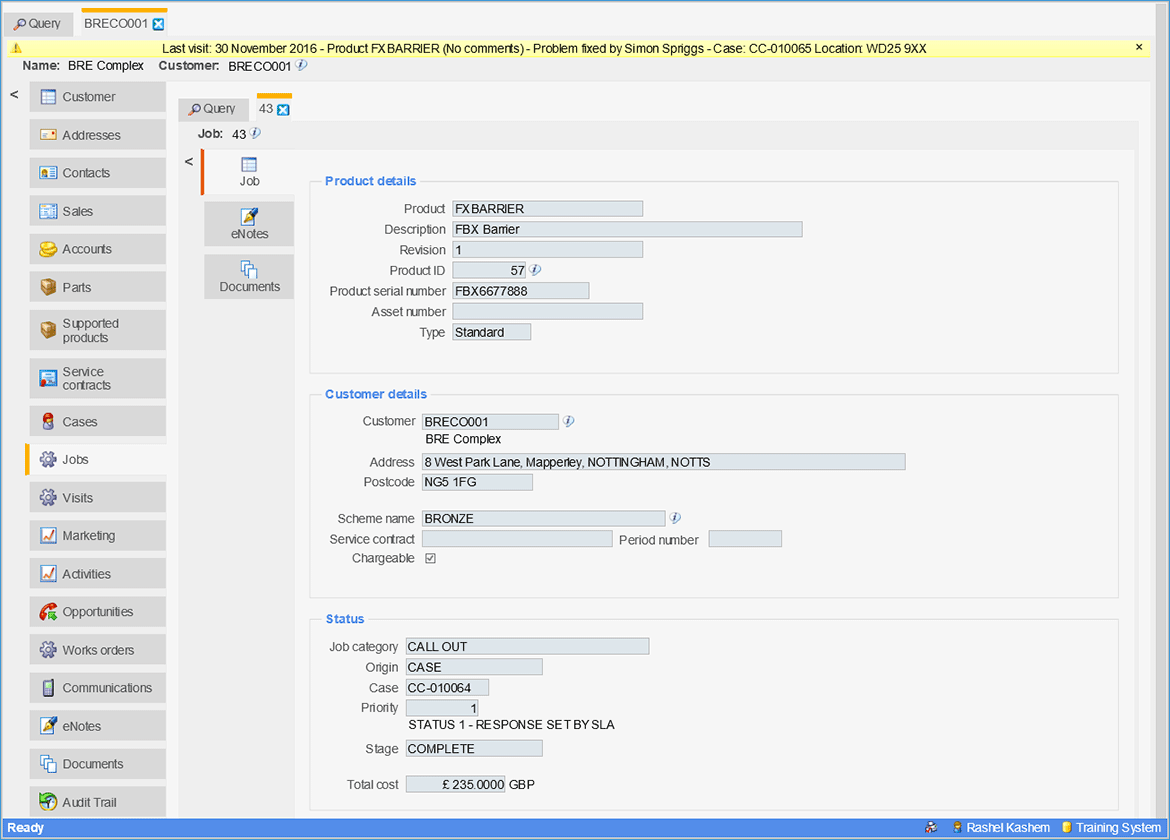The height and width of the screenshot is (840, 1170).
Task: Click the Period number field
Action: (x=745, y=539)
